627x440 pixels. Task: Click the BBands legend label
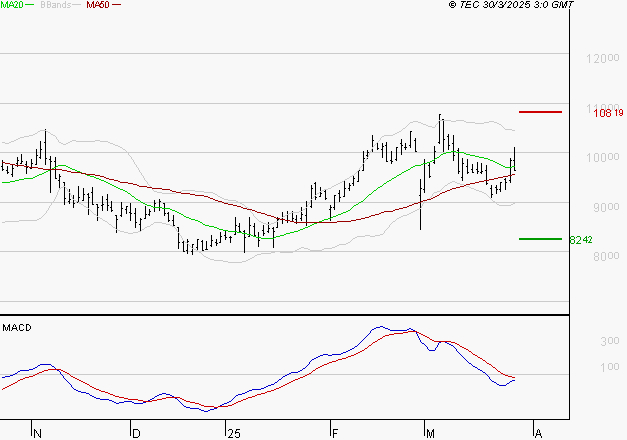coord(56,5)
